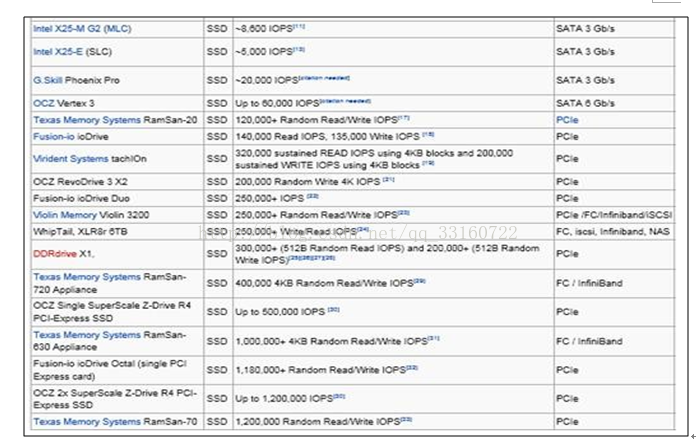This screenshot has height=444, width=696.
Task: Open the G.Skill link
Action: [47, 80]
